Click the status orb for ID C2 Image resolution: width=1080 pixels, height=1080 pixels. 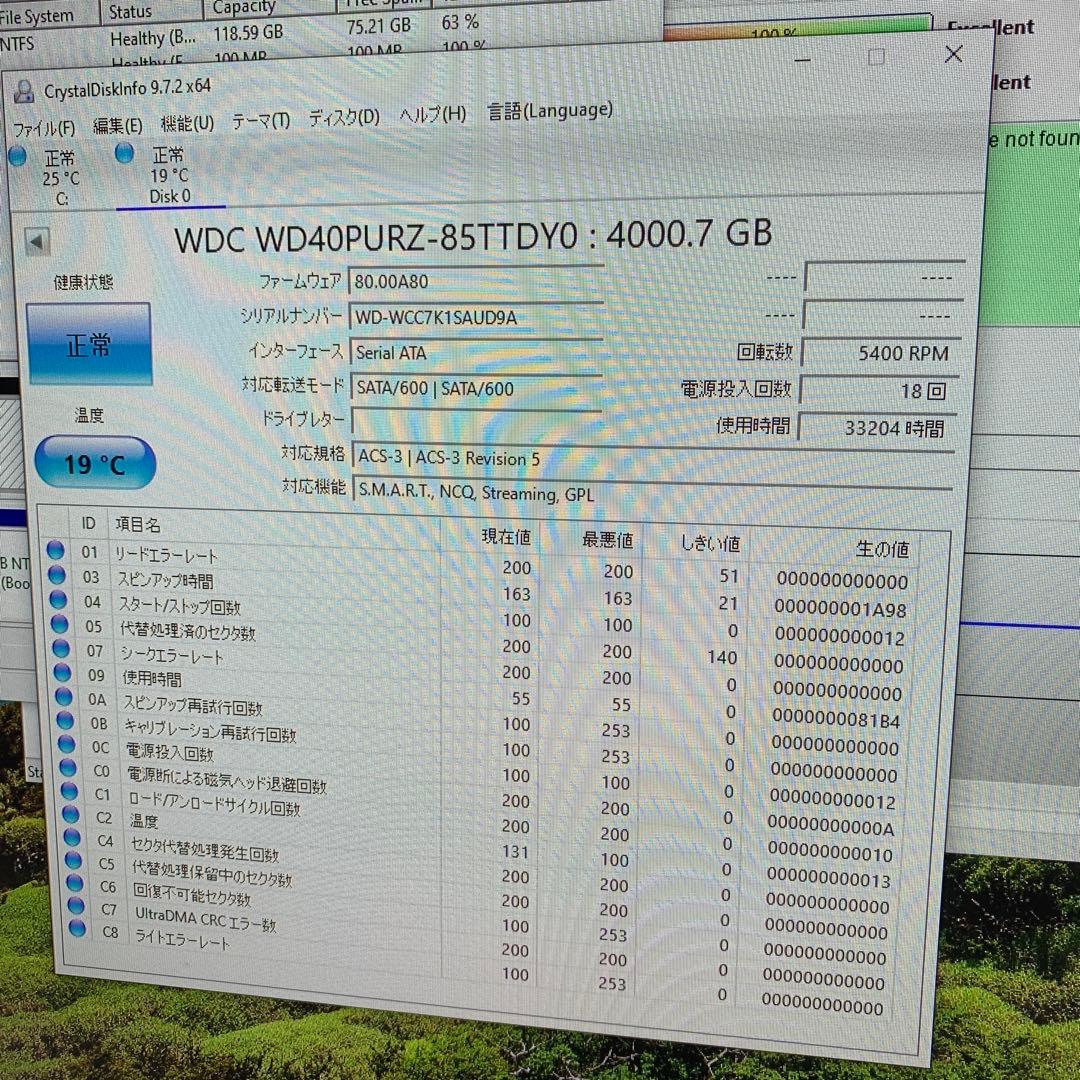[71, 815]
